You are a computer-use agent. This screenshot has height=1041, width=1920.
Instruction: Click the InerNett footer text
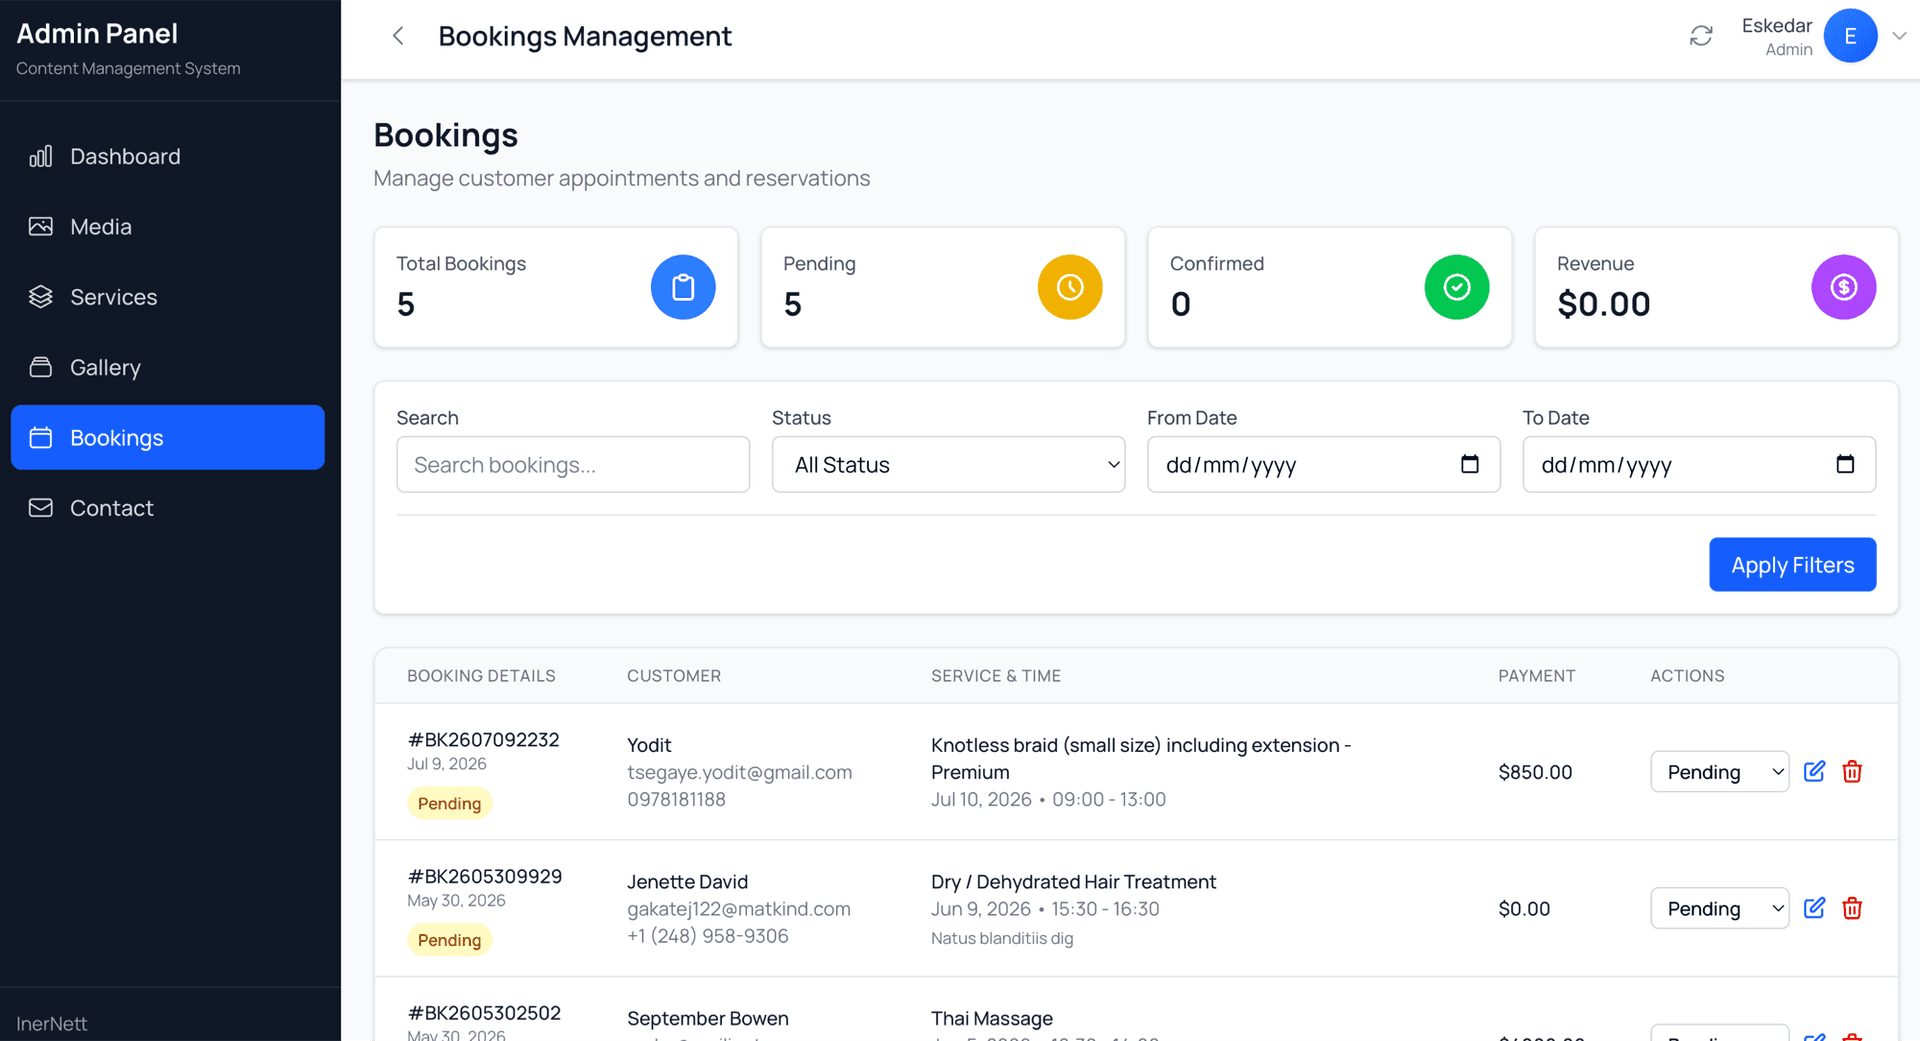pyautogui.click(x=52, y=1024)
